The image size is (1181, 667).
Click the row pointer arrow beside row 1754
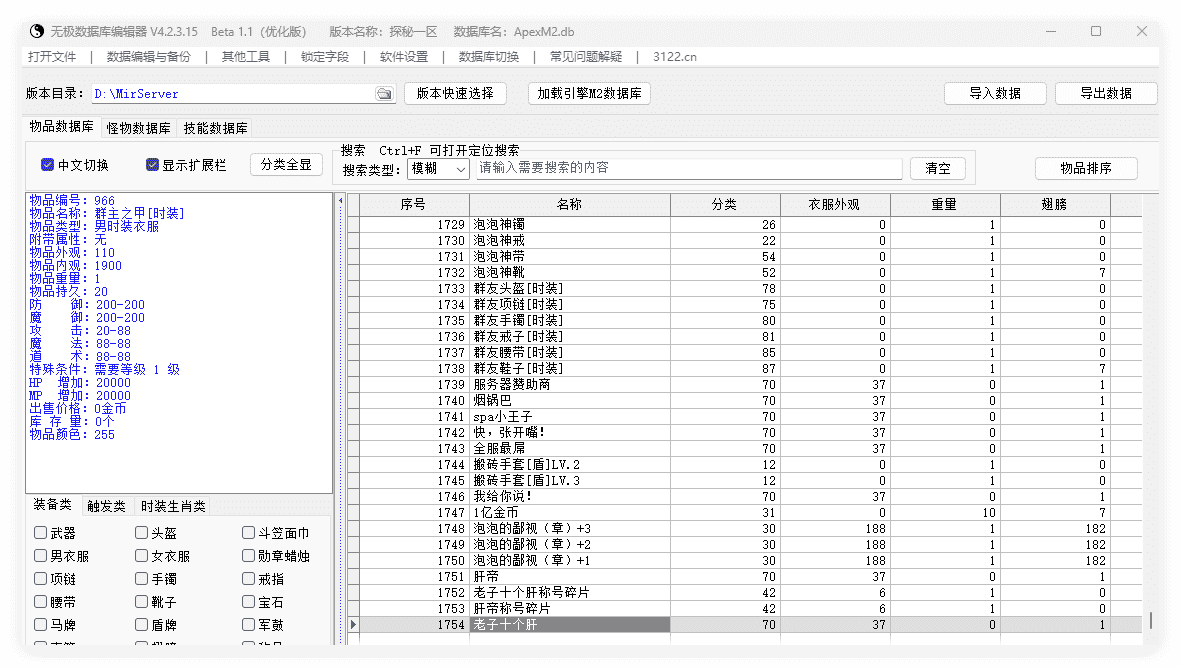pyautogui.click(x=353, y=625)
